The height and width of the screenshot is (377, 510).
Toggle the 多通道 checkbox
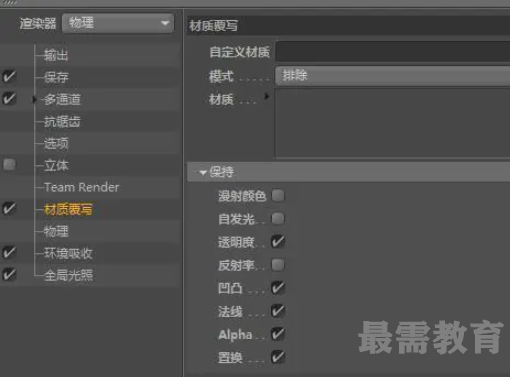click(9, 99)
